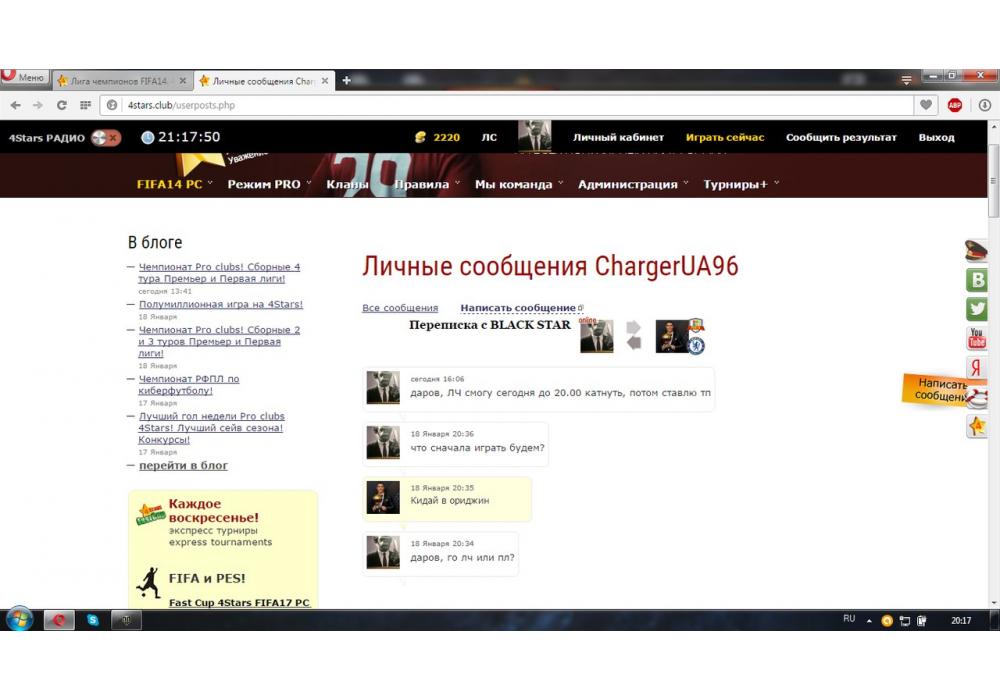
Task: Toggle the 4Stars Radio switch
Action: 106,137
